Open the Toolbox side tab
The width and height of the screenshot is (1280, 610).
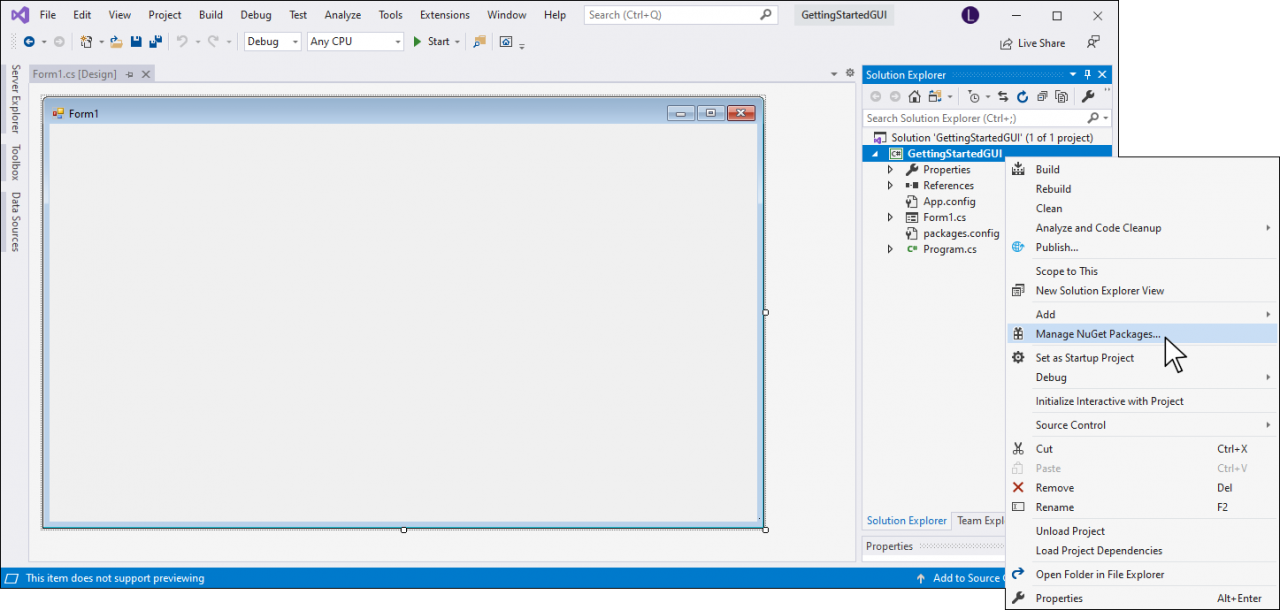[x=15, y=162]
